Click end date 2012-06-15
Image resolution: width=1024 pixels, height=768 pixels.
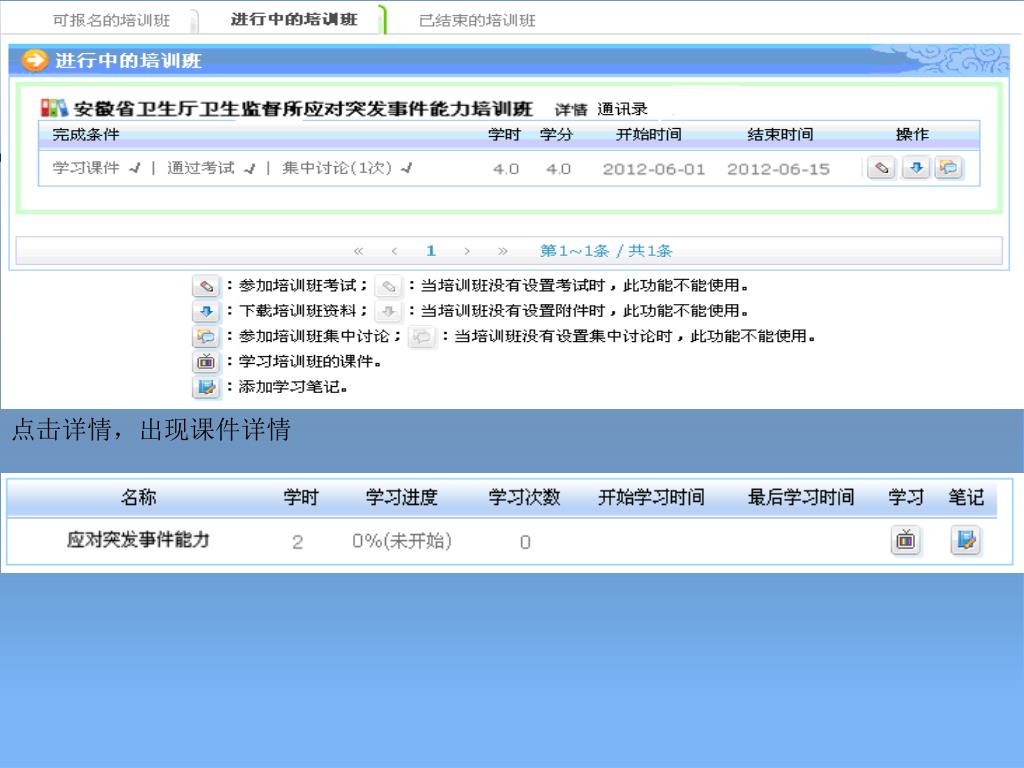(778, 169)
